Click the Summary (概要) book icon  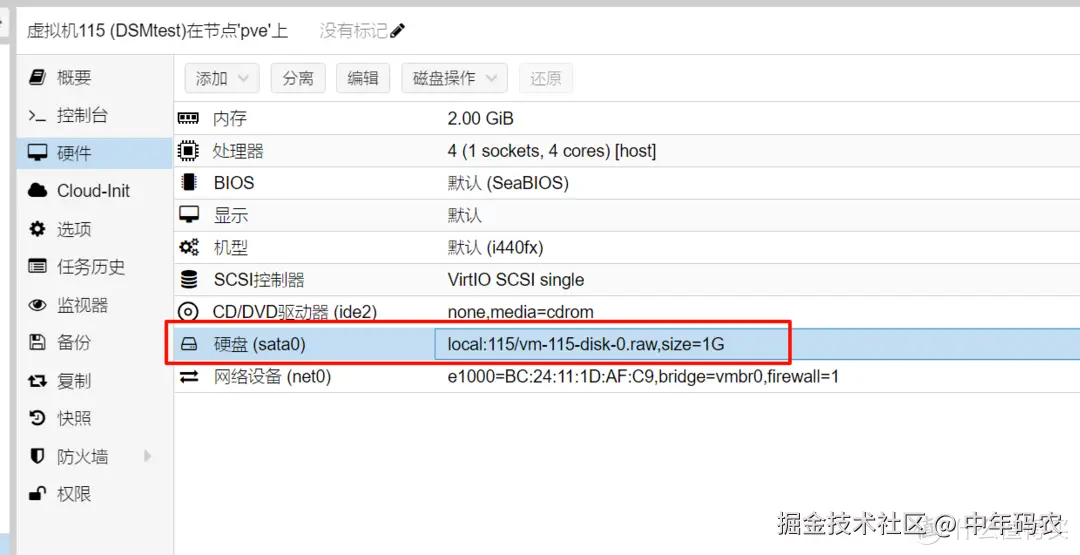(38, 77)
